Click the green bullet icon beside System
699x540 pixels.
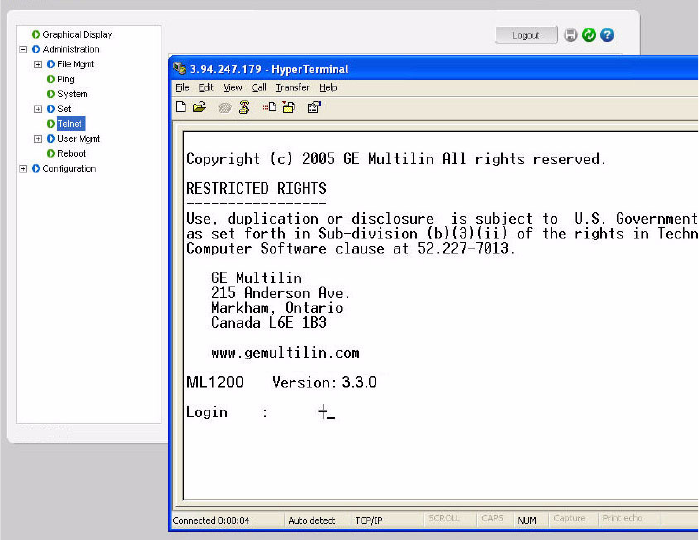pyautogui.click(x=51, y=94)
